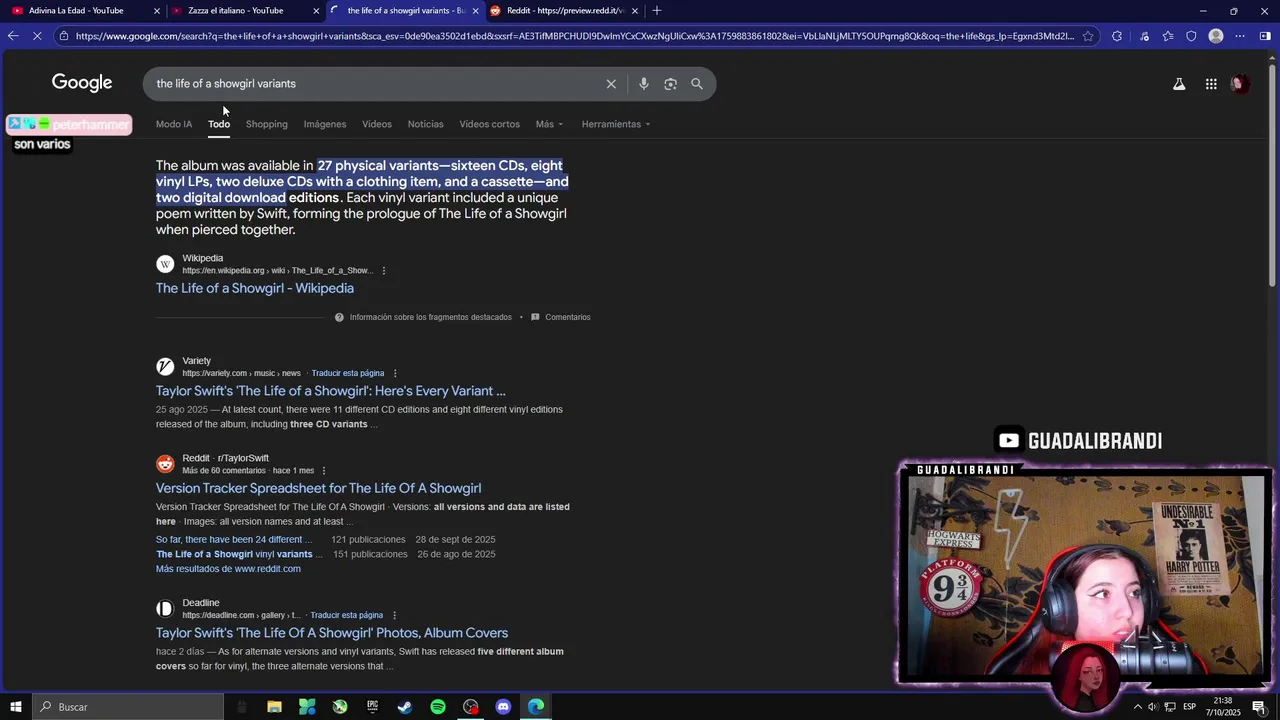Select the Todo results tab

point(219,124)
